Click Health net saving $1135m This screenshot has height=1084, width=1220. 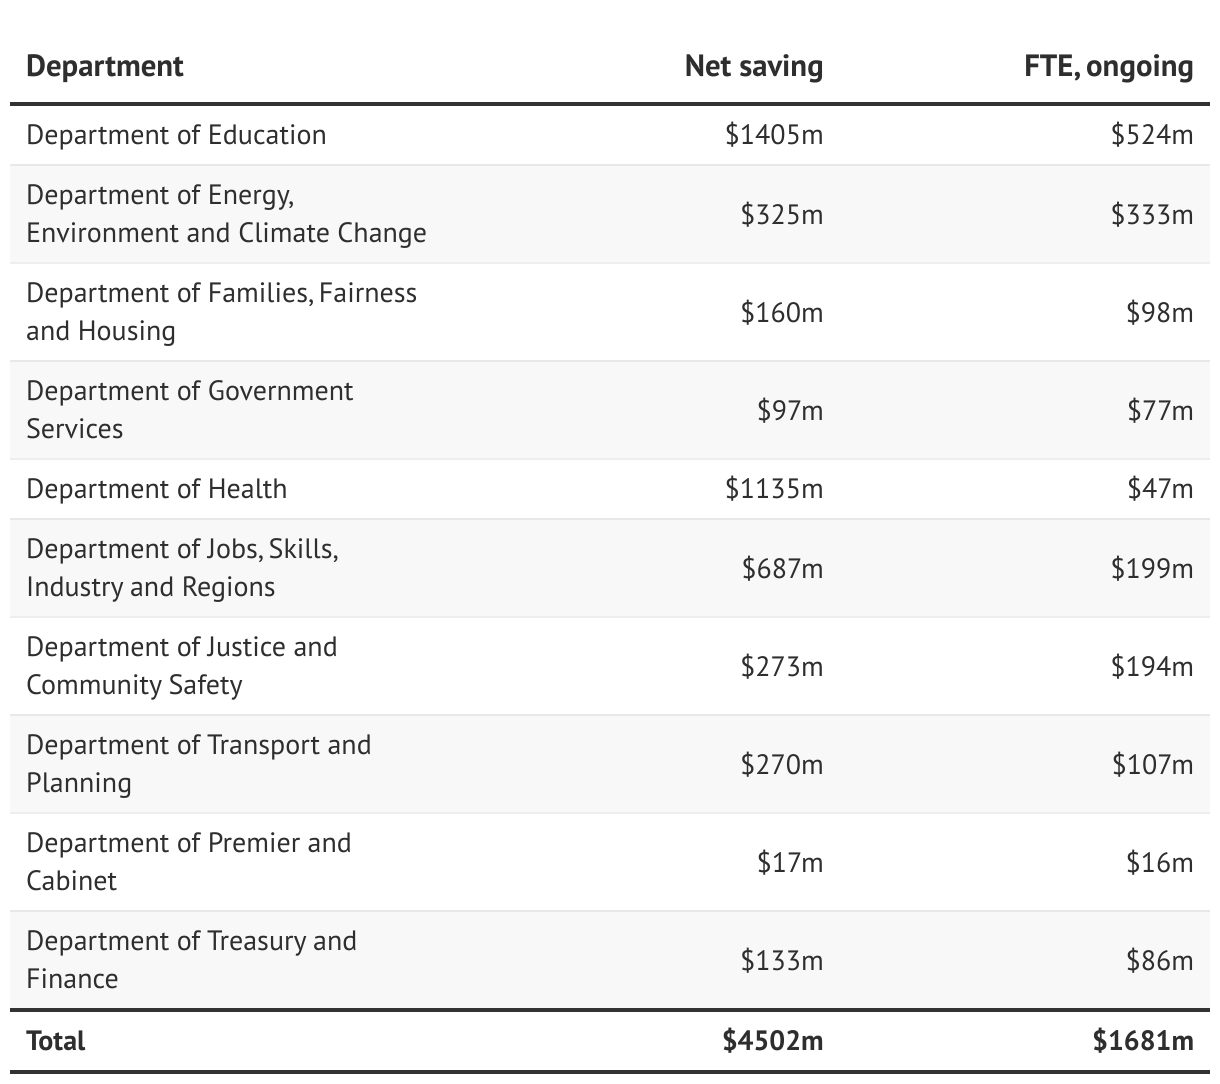774,489
